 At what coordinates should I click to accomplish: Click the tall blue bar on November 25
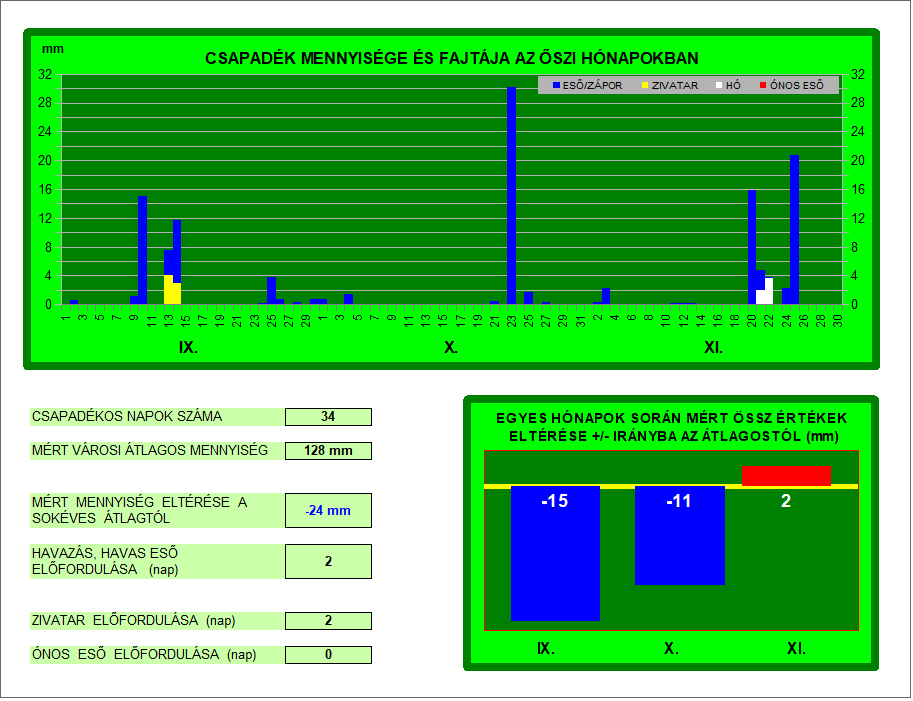(794, 230)
